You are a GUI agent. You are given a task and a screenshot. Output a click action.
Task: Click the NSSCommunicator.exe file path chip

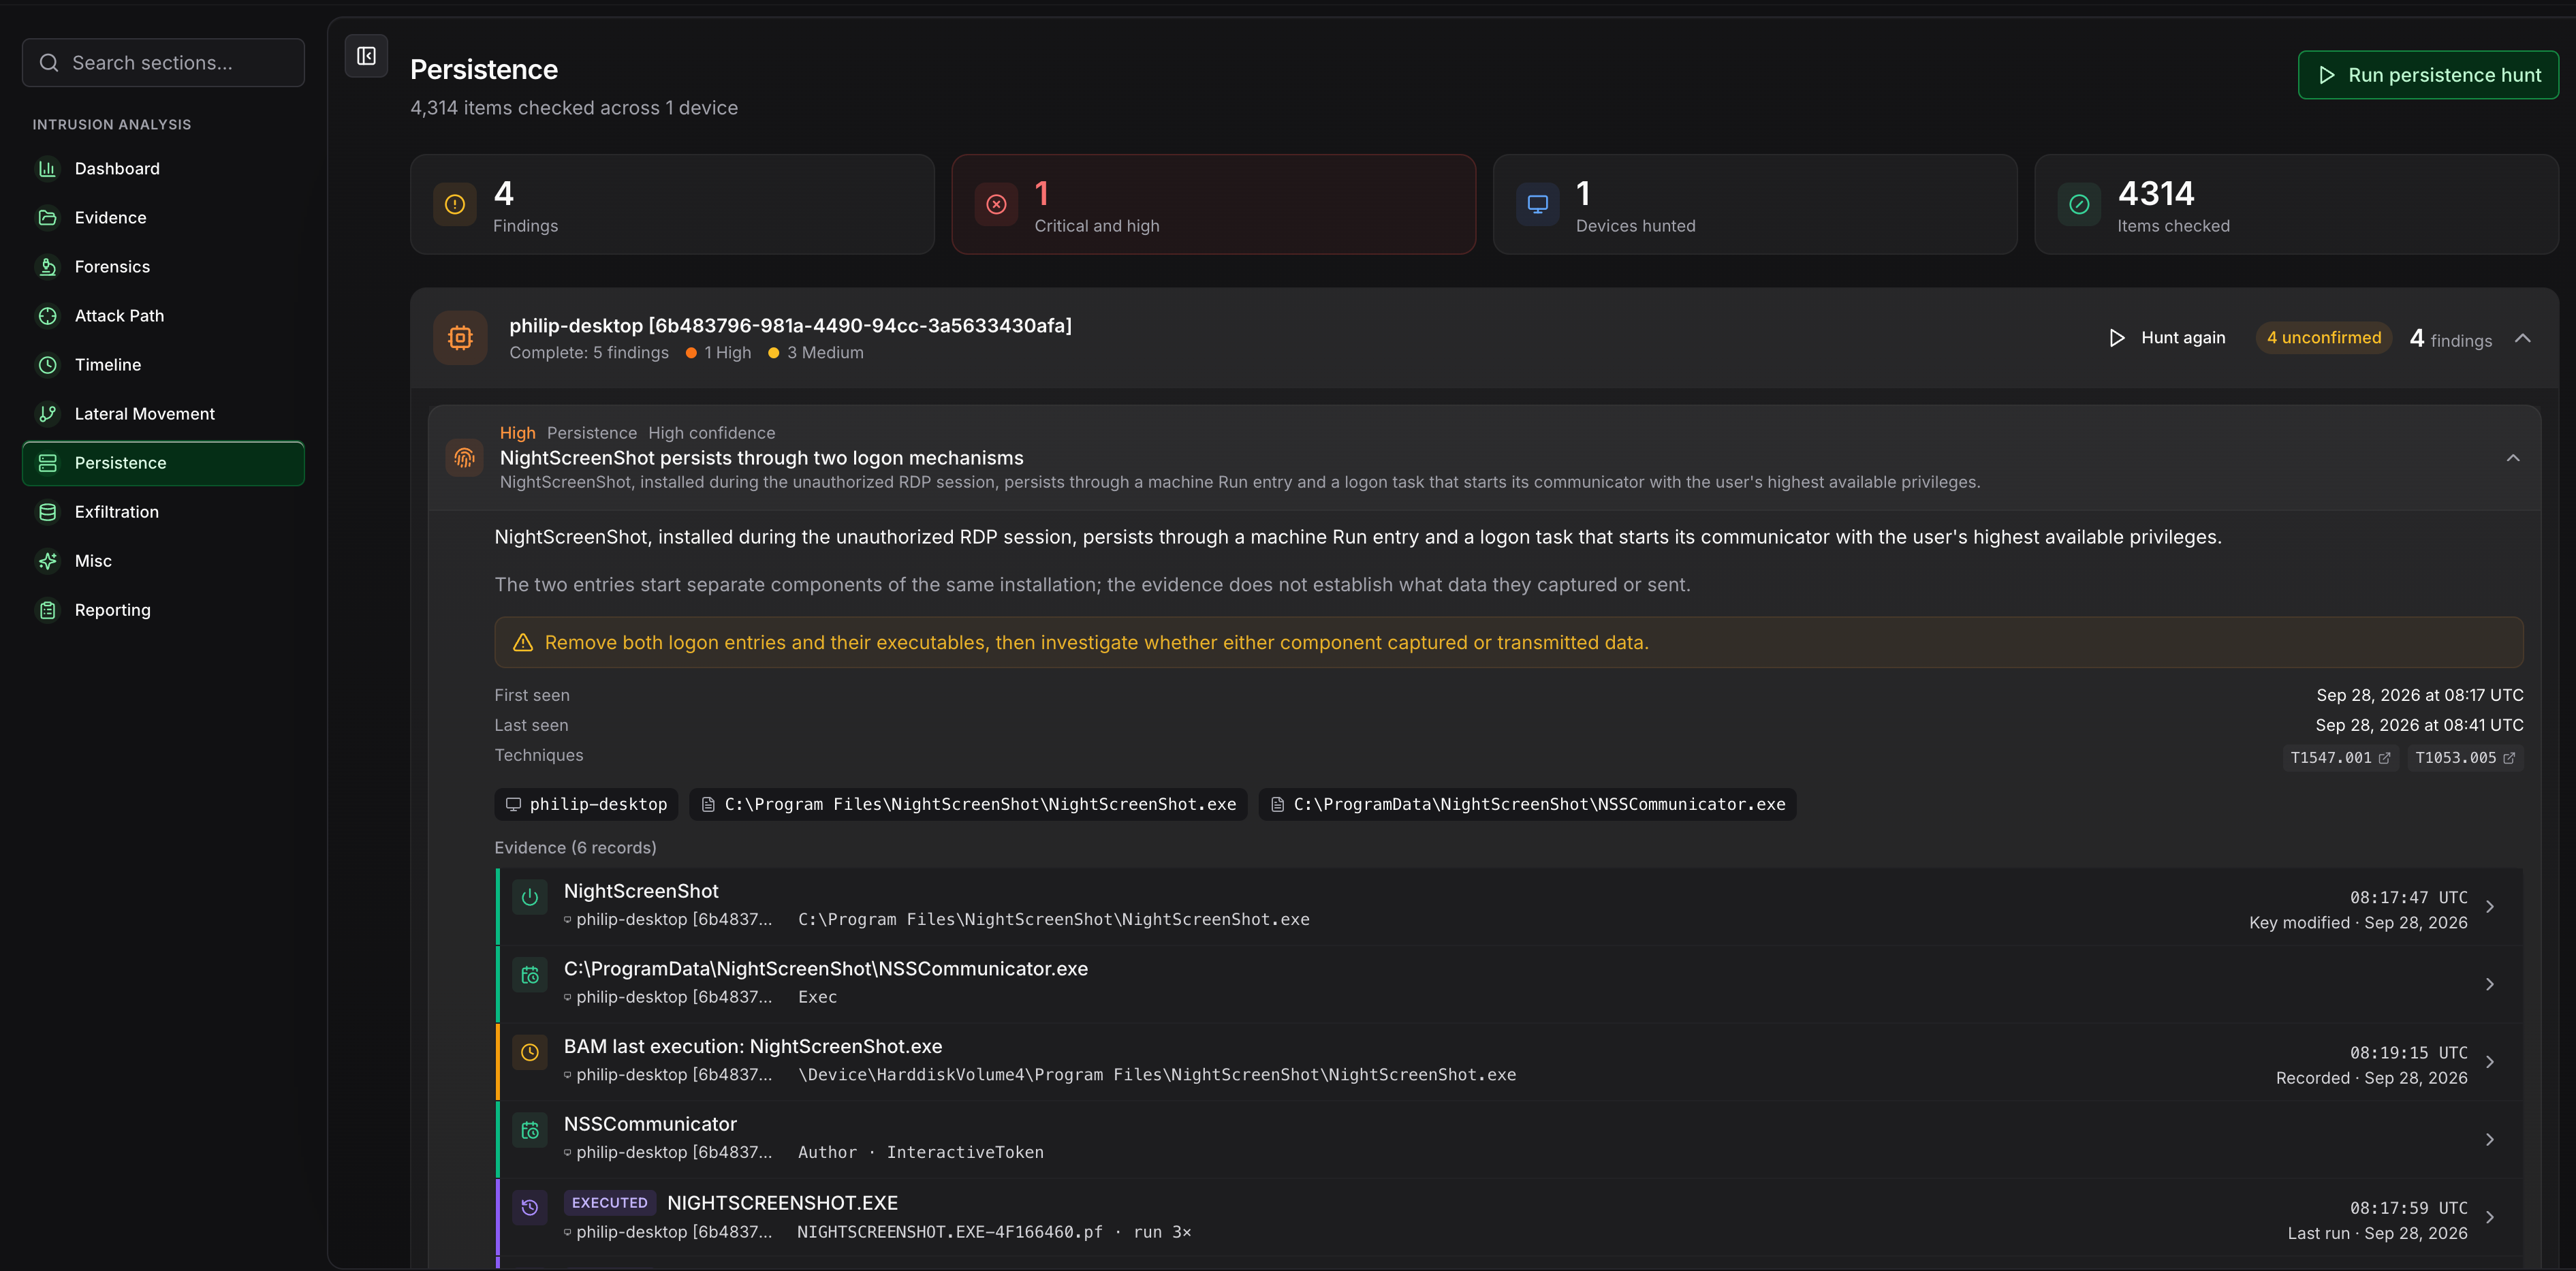click(1527, 805)
